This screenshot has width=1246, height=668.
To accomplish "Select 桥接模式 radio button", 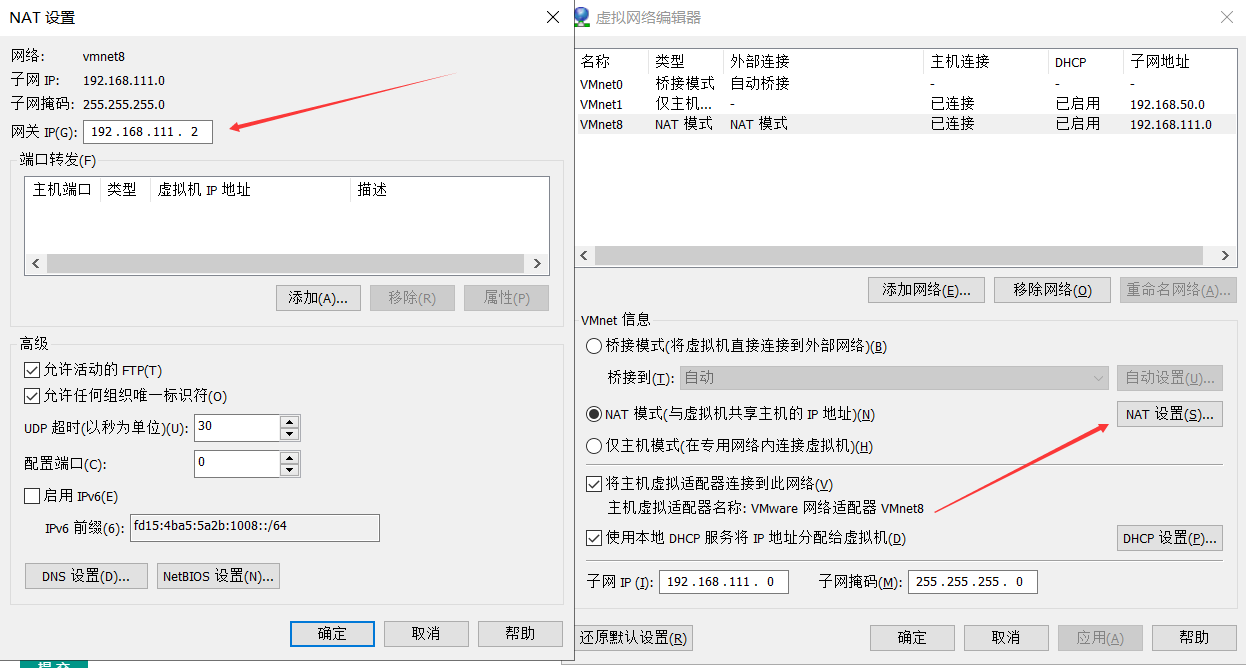I will (594, 346).
